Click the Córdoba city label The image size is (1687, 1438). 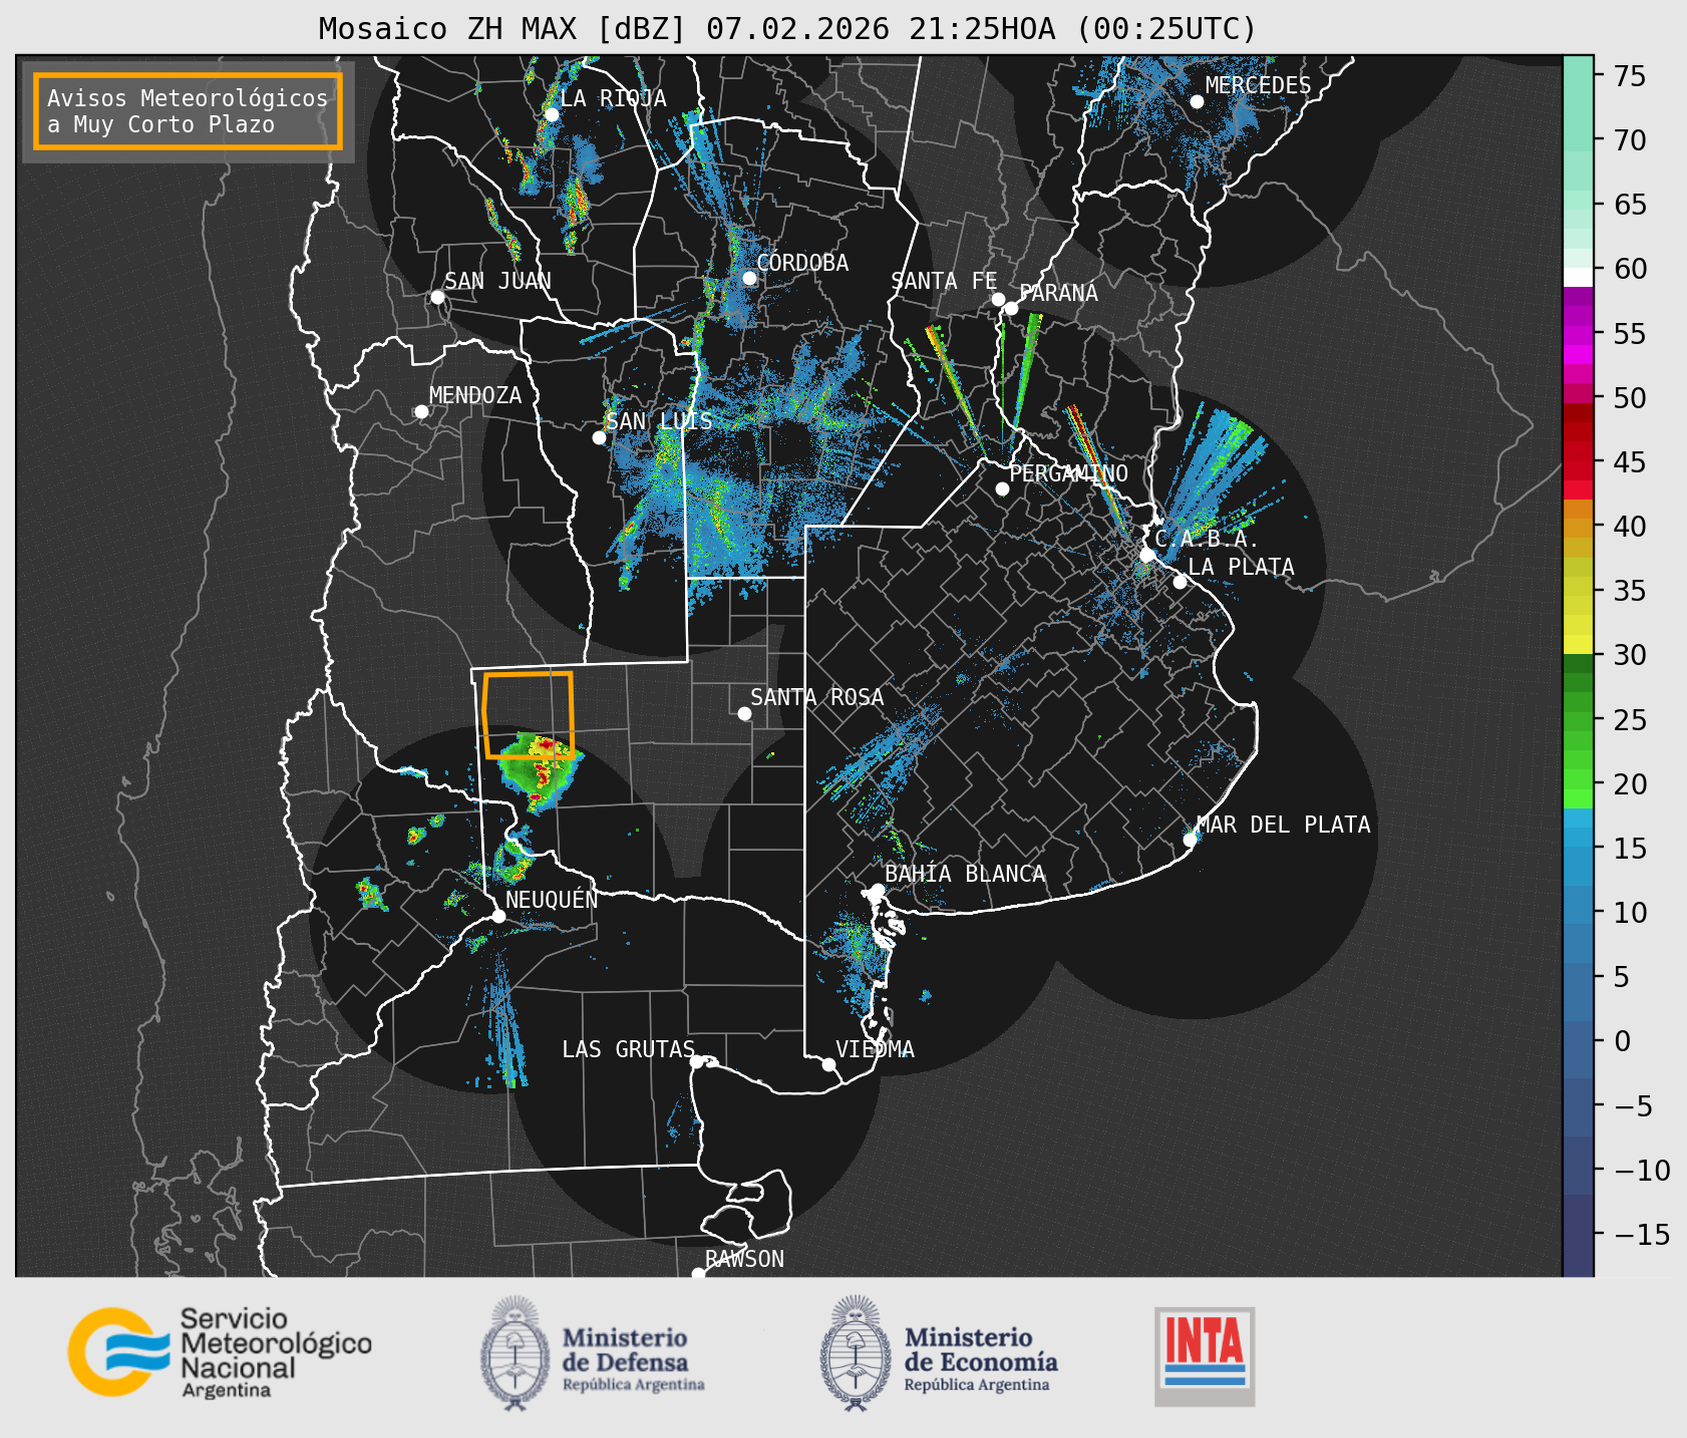(802, 263)
